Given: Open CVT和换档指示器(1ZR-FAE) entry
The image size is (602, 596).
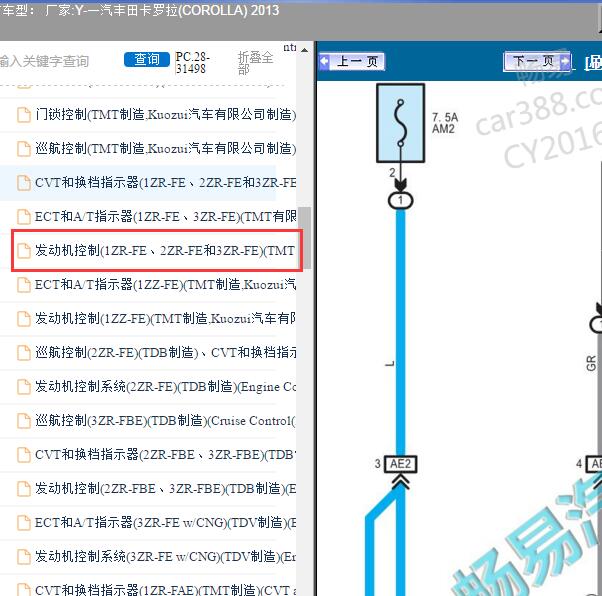Looking at the screenshot, I should pos(165,589).
